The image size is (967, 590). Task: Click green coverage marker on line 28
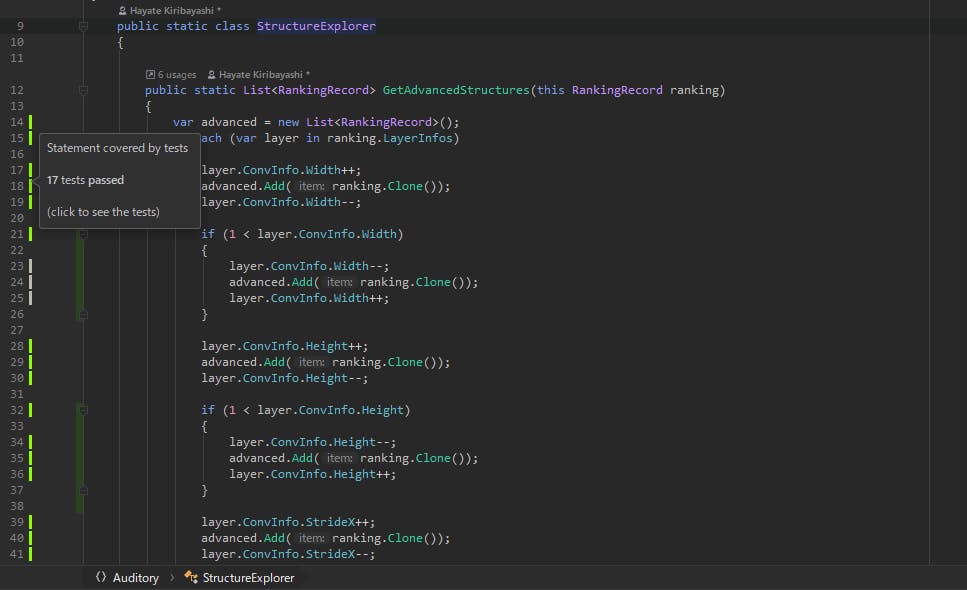click(31, 346)
